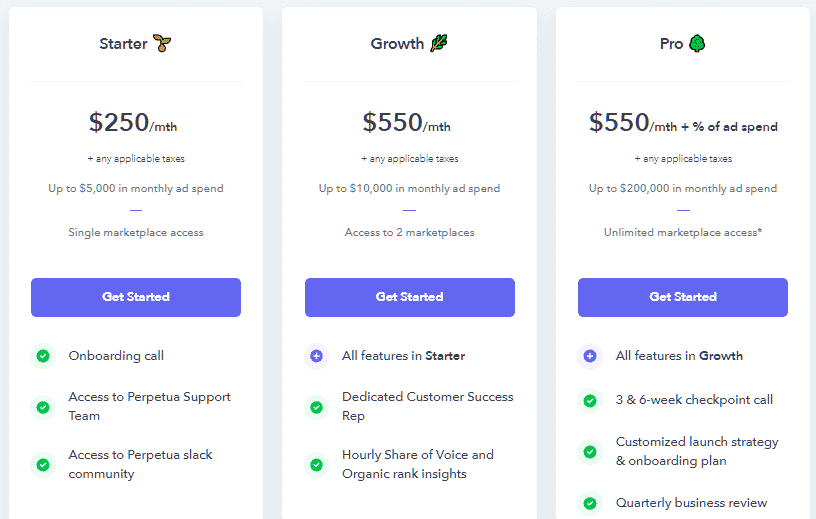Viewport: 816px width, 519px height.
Task: Get Started with the Starter plan
Action: (x=136, y=297)
